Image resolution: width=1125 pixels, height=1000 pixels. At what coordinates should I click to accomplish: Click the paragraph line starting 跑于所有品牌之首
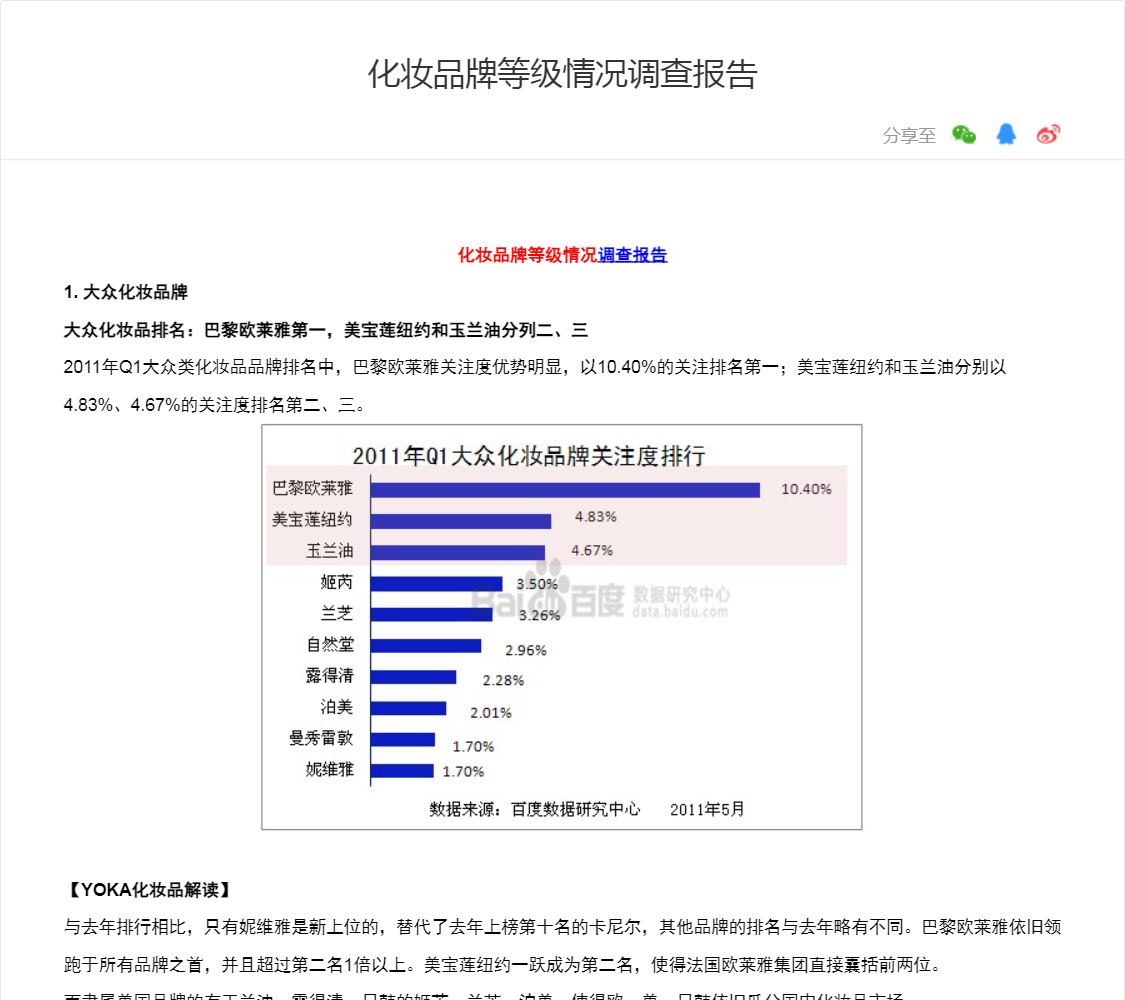tap(502, 965)
